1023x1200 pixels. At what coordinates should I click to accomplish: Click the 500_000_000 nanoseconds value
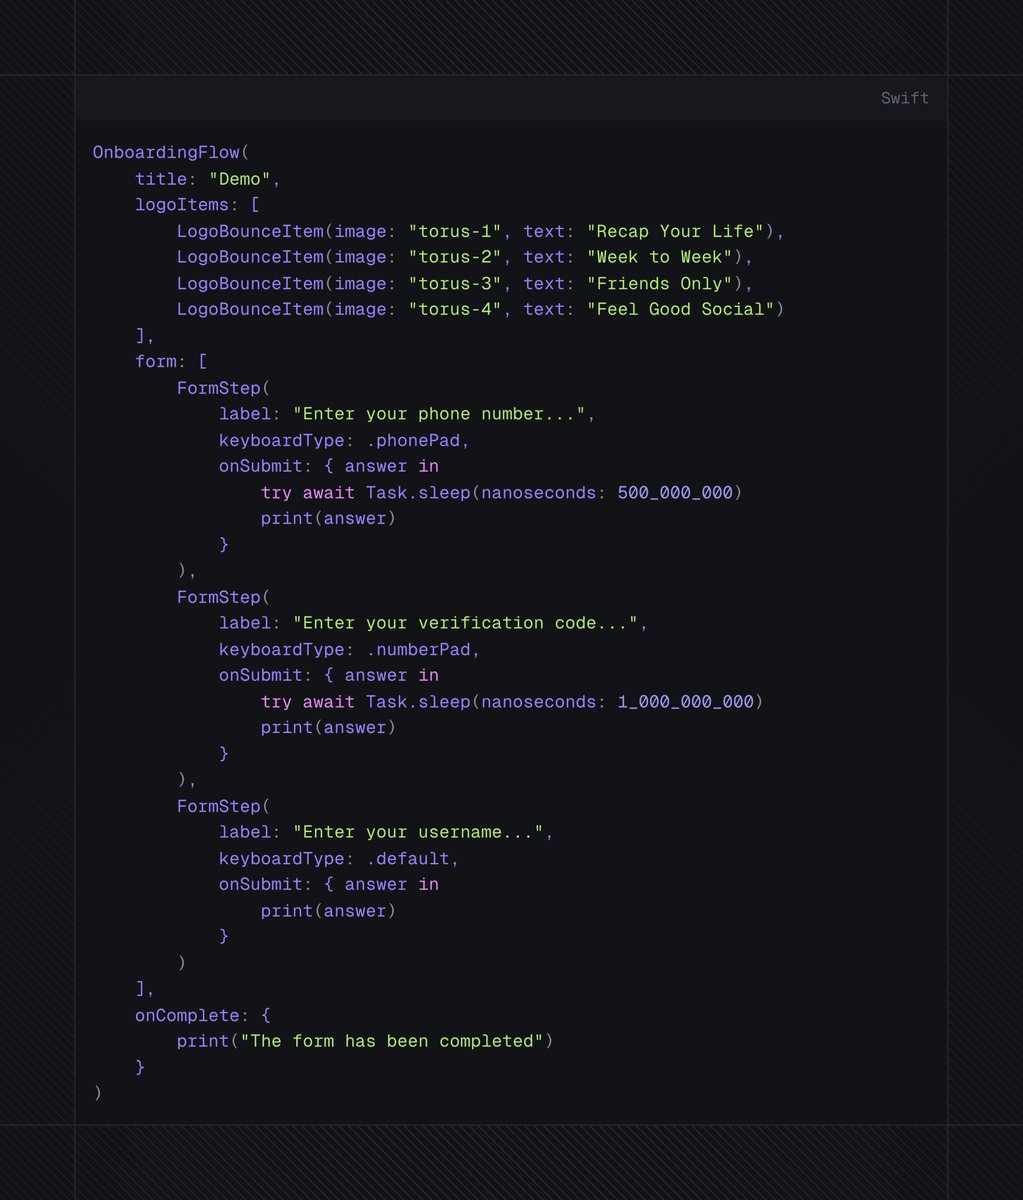[676, 492]
